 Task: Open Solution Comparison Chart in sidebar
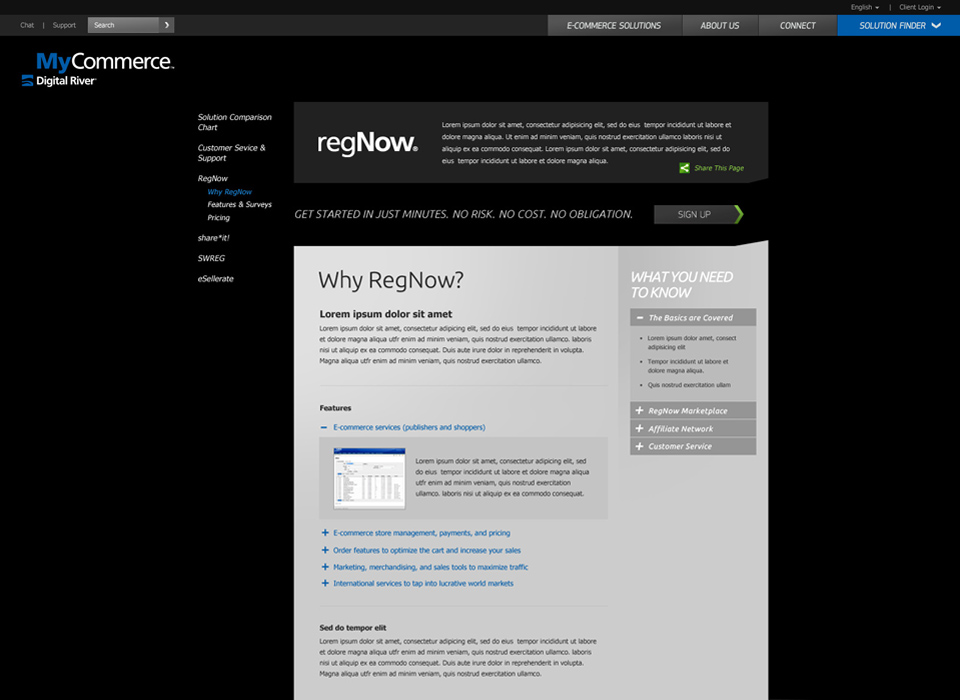[x=234, y=122]
